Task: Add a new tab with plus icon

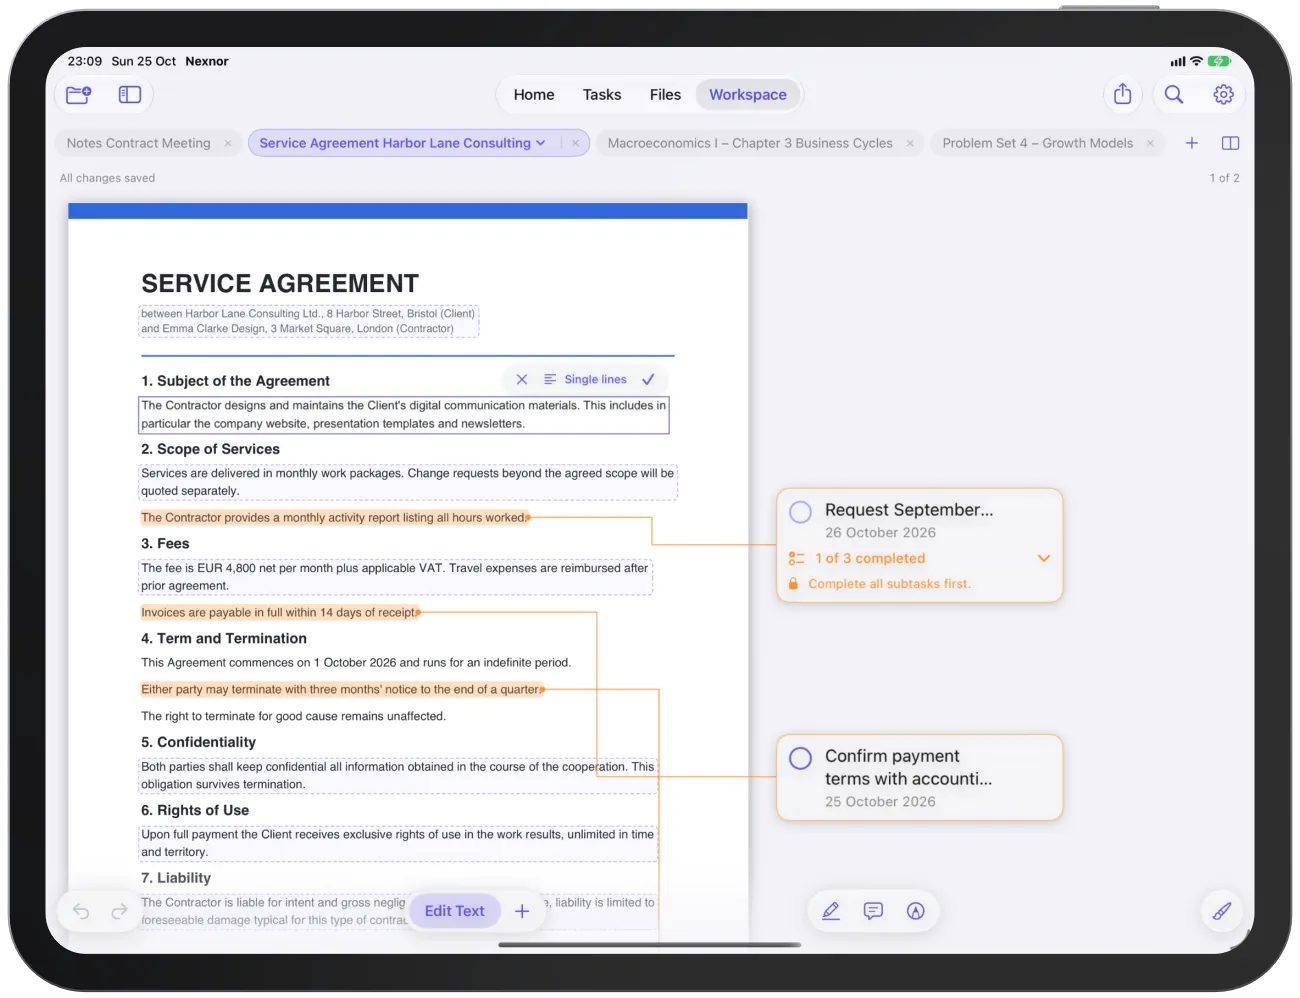Action: 1192,143
